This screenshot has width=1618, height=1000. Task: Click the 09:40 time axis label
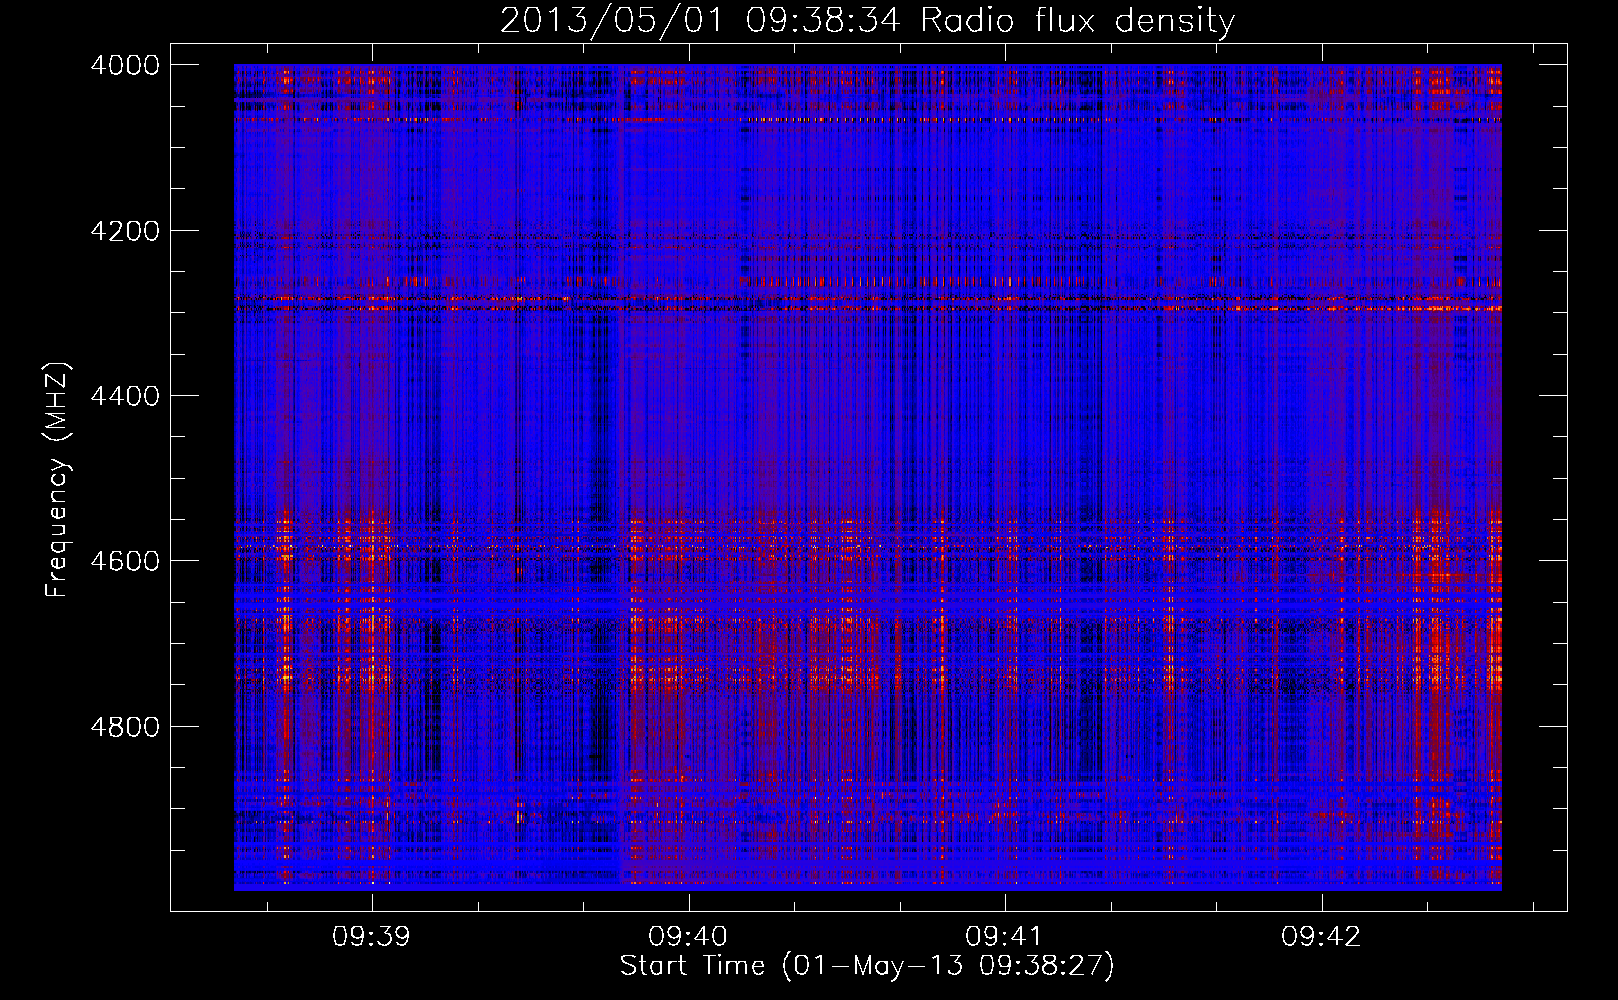tap(688, 937)
